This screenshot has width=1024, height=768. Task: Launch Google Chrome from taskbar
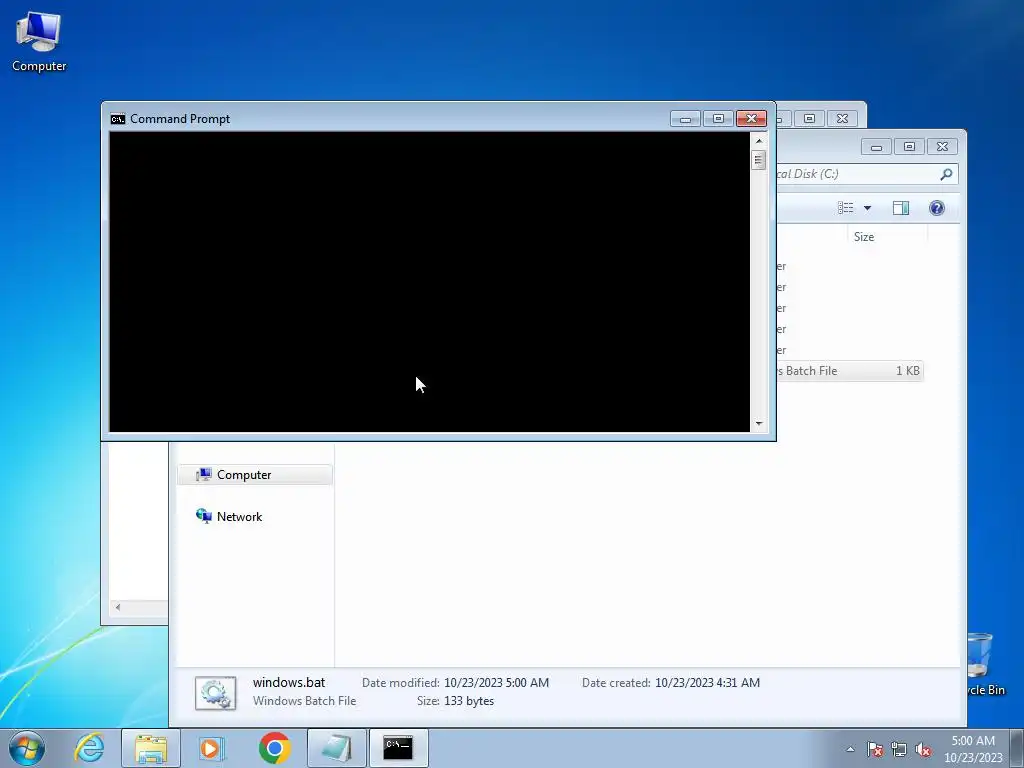pyautogui.click(x=274, y=748)
